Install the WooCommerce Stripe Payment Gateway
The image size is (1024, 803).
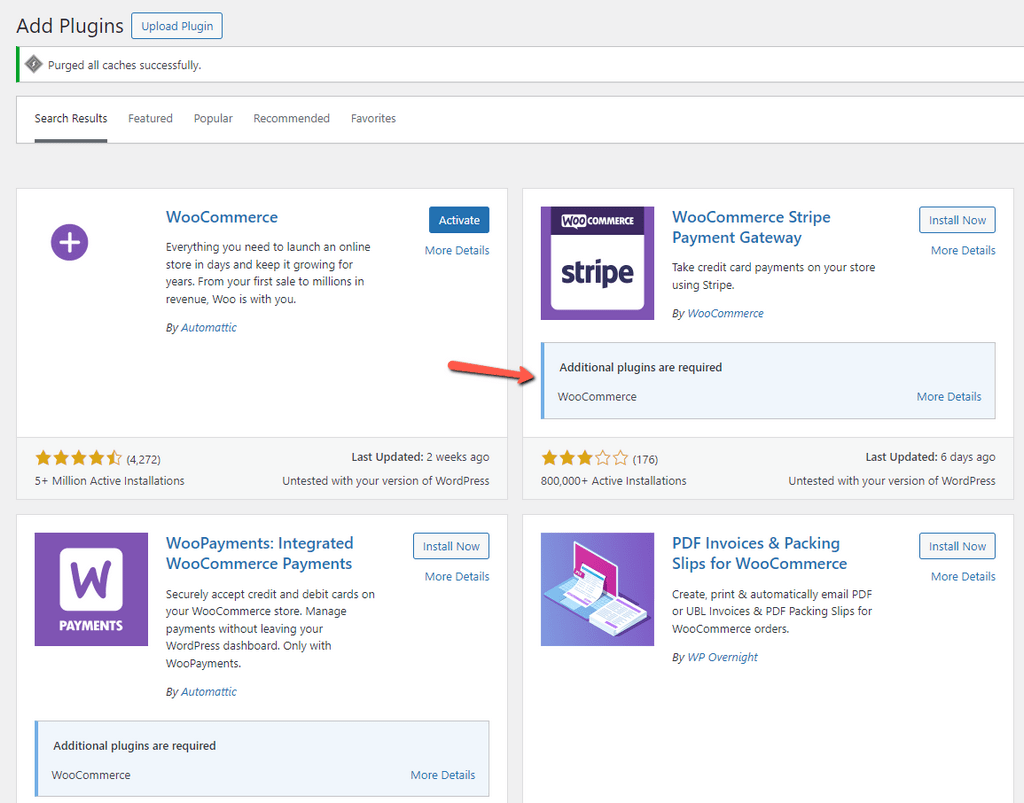point(957,219)
